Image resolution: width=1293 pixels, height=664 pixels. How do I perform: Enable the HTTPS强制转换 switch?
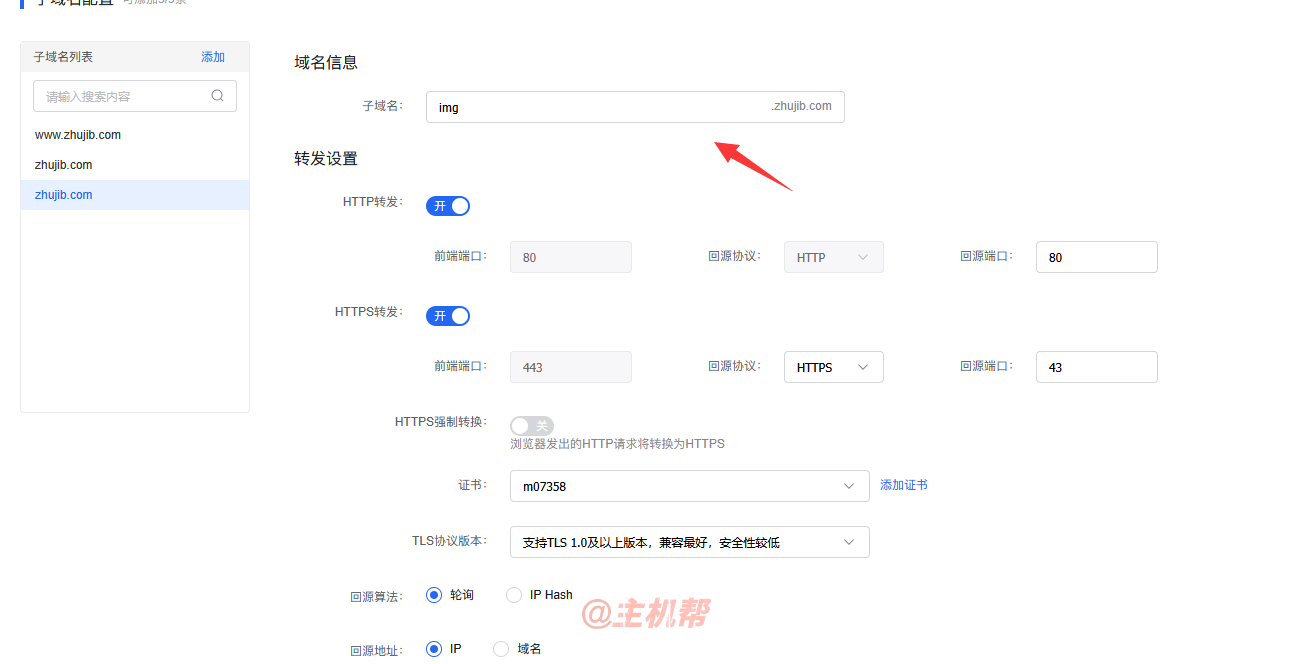pos(532,426)
